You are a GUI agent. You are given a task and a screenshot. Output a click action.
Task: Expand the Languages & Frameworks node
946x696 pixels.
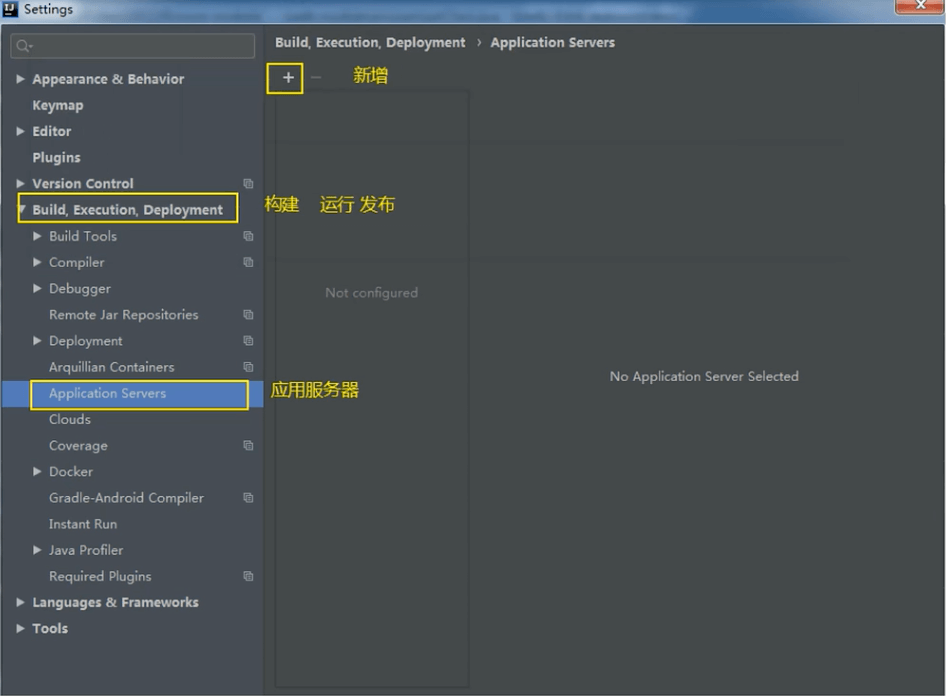click(x=21, y=603)
